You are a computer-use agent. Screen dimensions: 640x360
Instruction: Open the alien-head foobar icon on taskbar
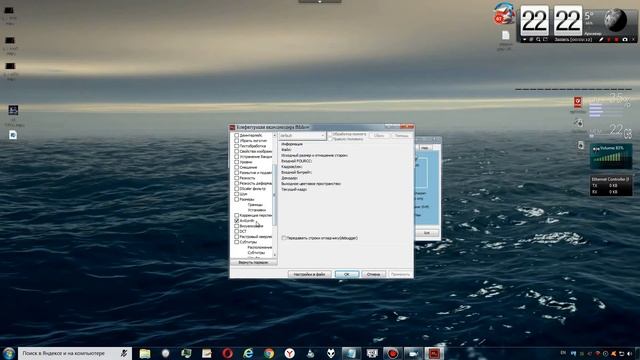(331, 353)
